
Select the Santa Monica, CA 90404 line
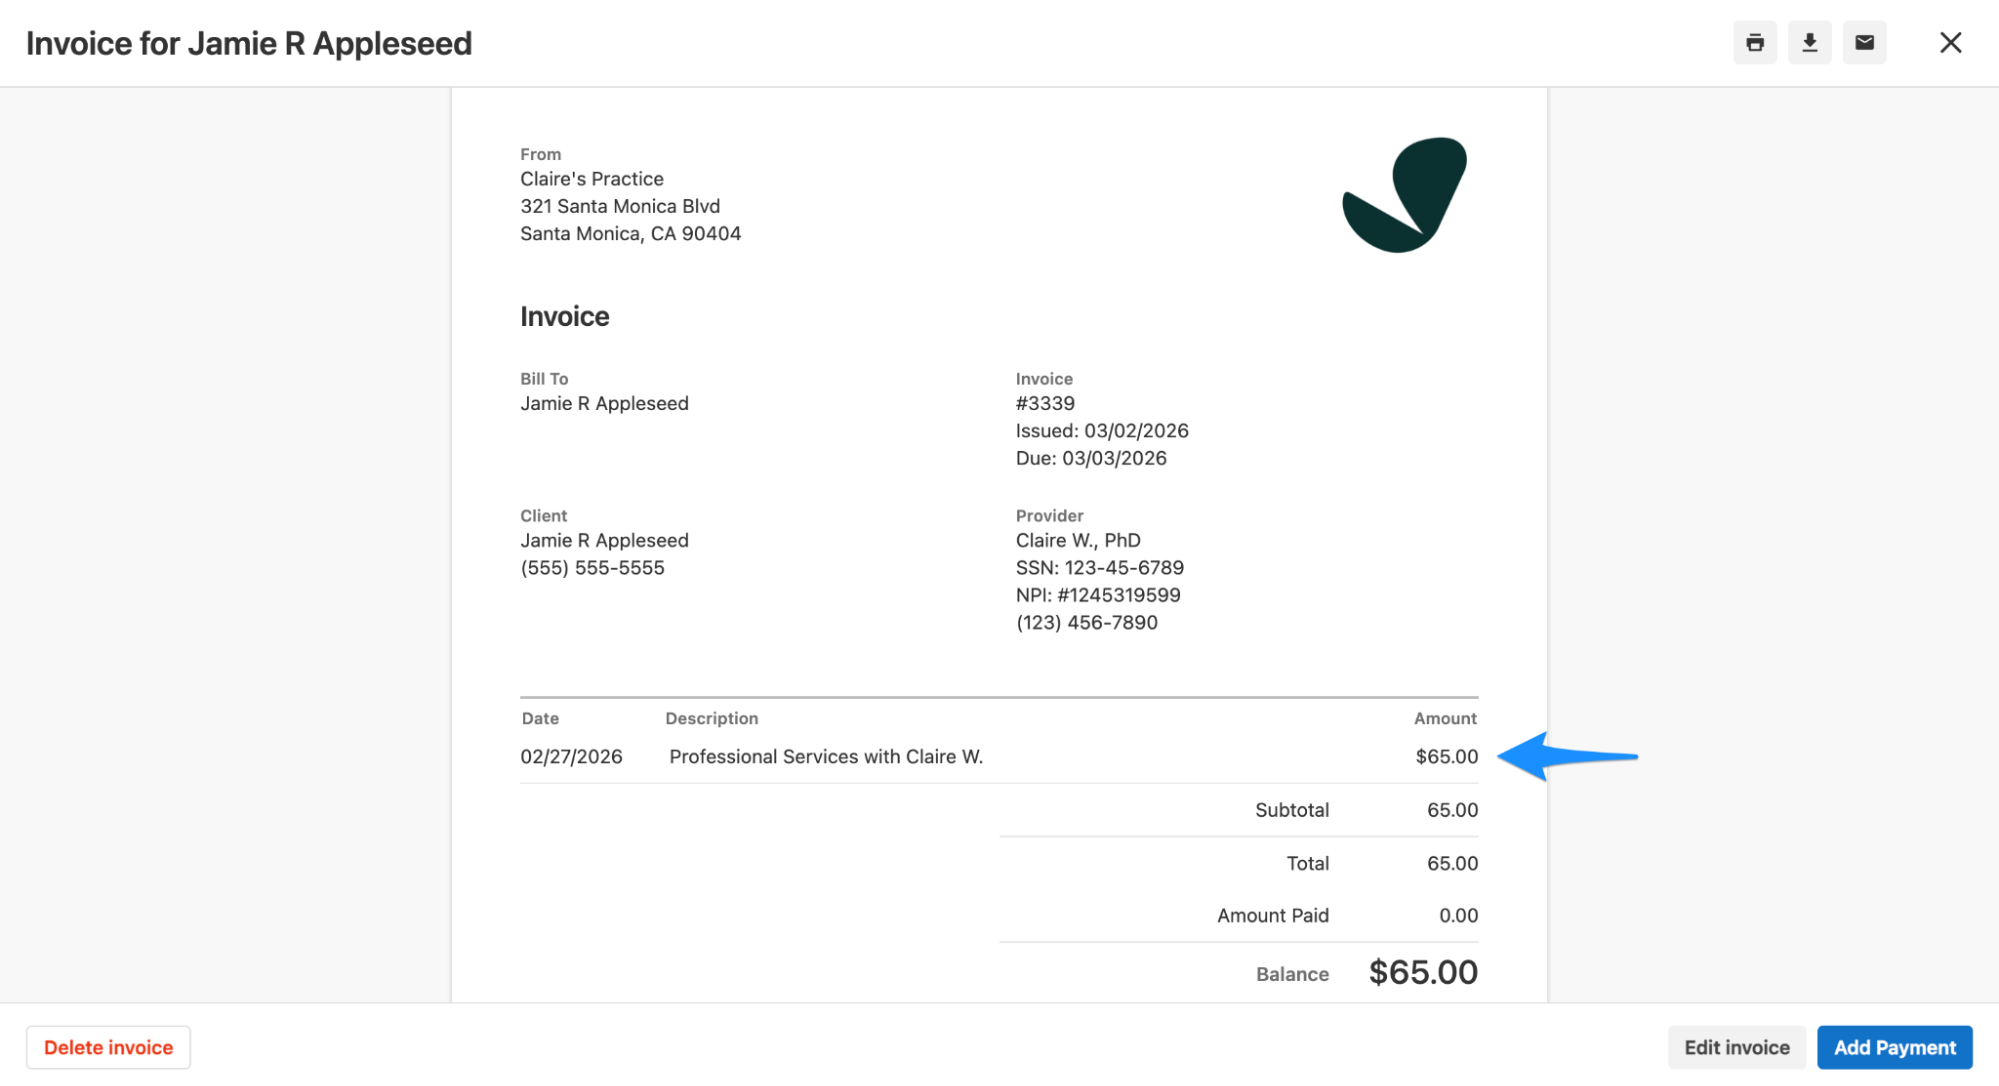(630, 233)
